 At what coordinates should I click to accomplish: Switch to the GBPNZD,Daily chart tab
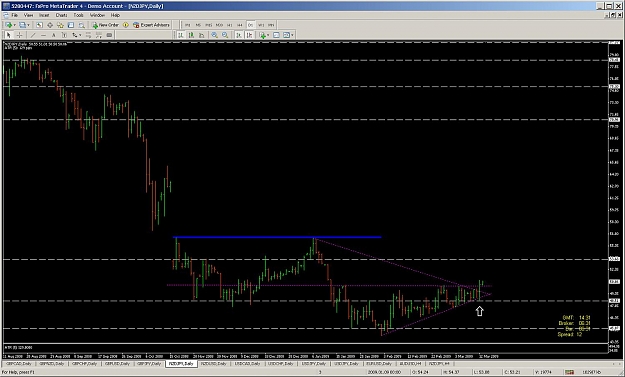pyautogui.click(x=51, y=363)
